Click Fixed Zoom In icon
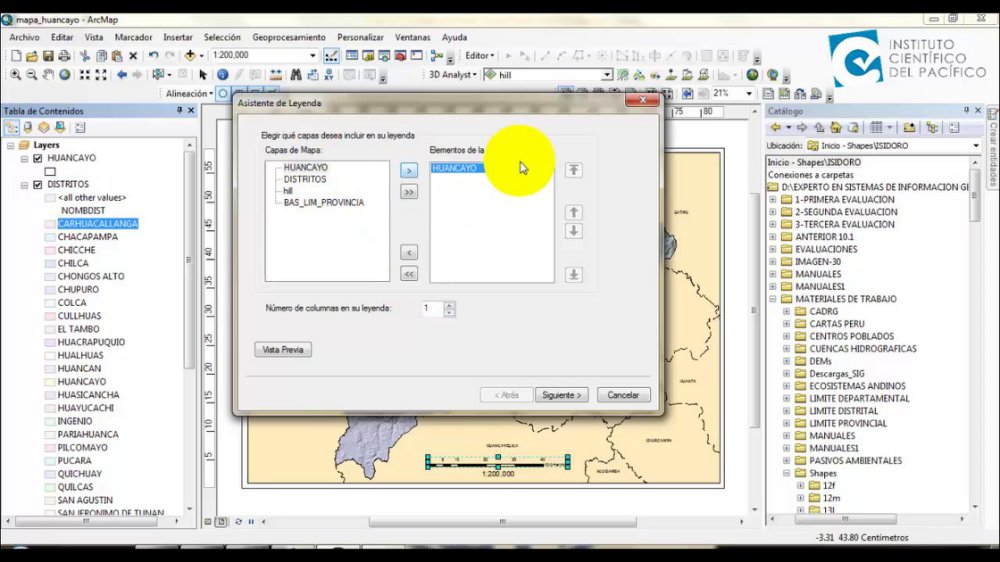 (x=84, y=75)
